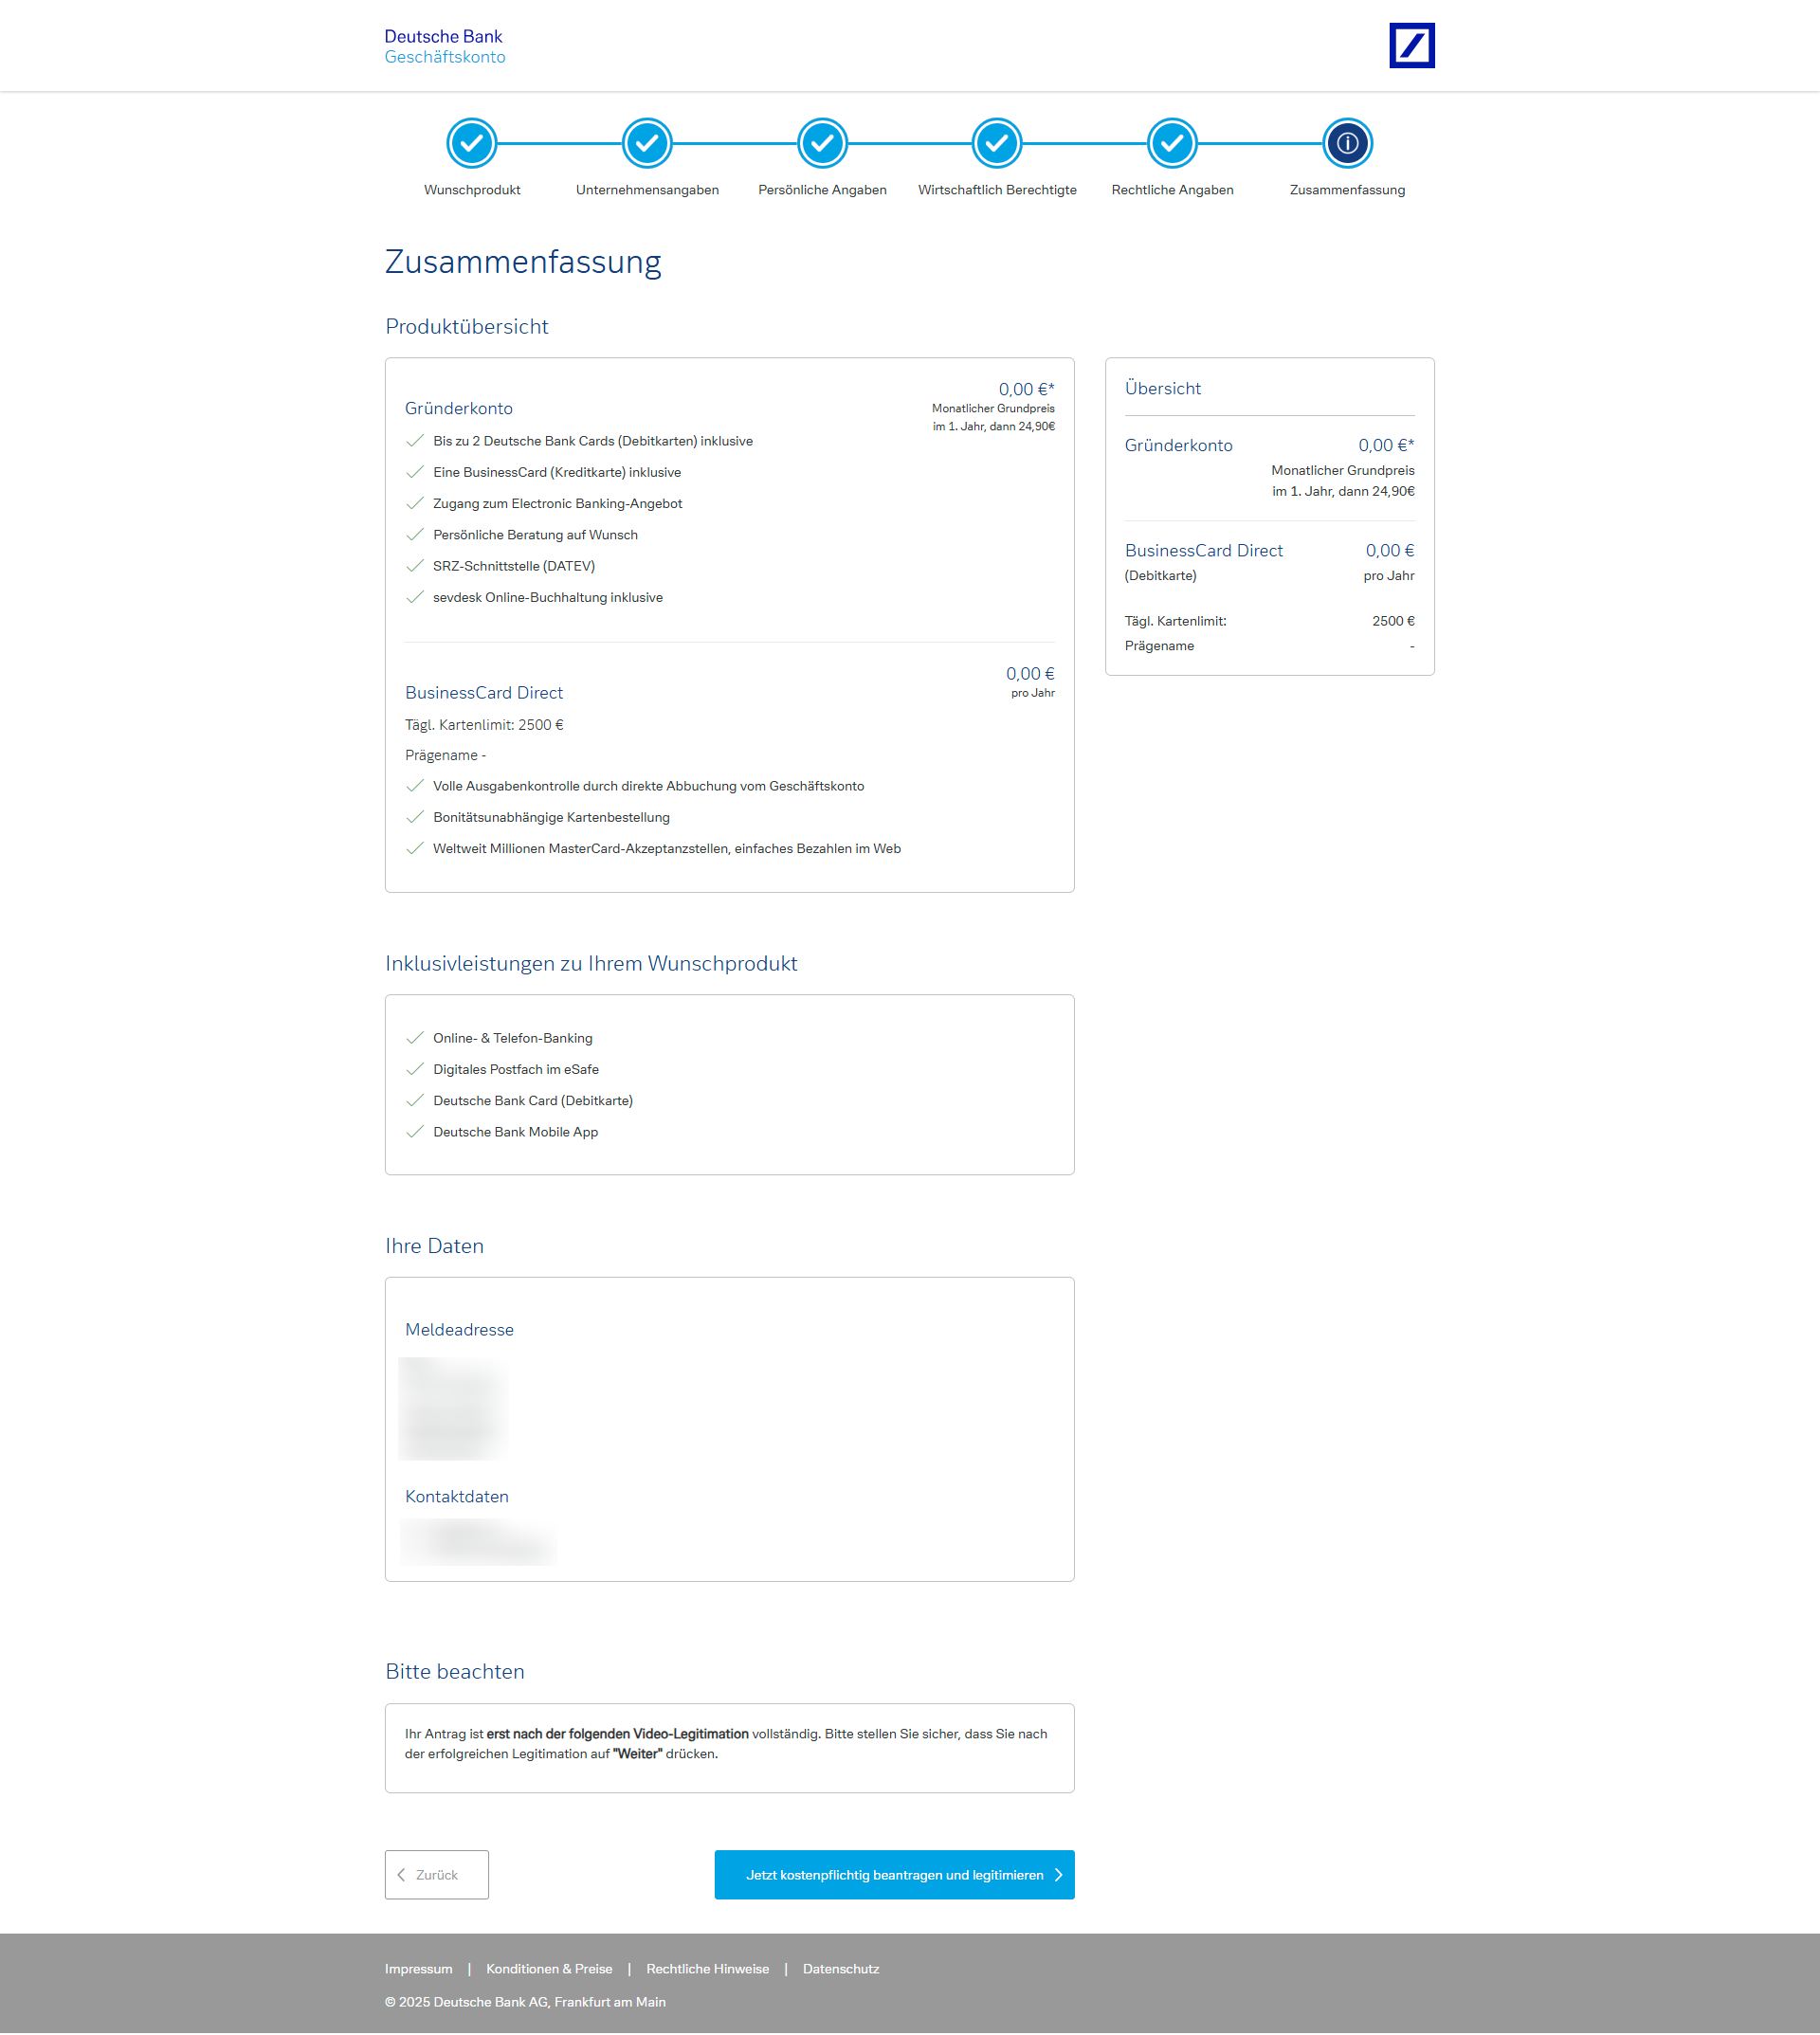Click Tägl. Kartenlimit: 2500 € text
Viewport: 1820px width, 2035px height.
click(484, 725)
